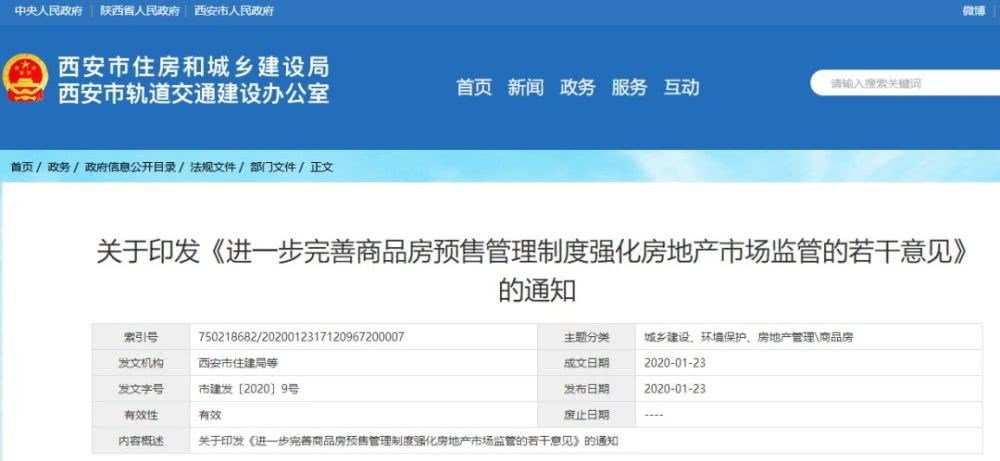Click the 发文字号 label cell
The image size is (1000, 461).
(141, 389)
